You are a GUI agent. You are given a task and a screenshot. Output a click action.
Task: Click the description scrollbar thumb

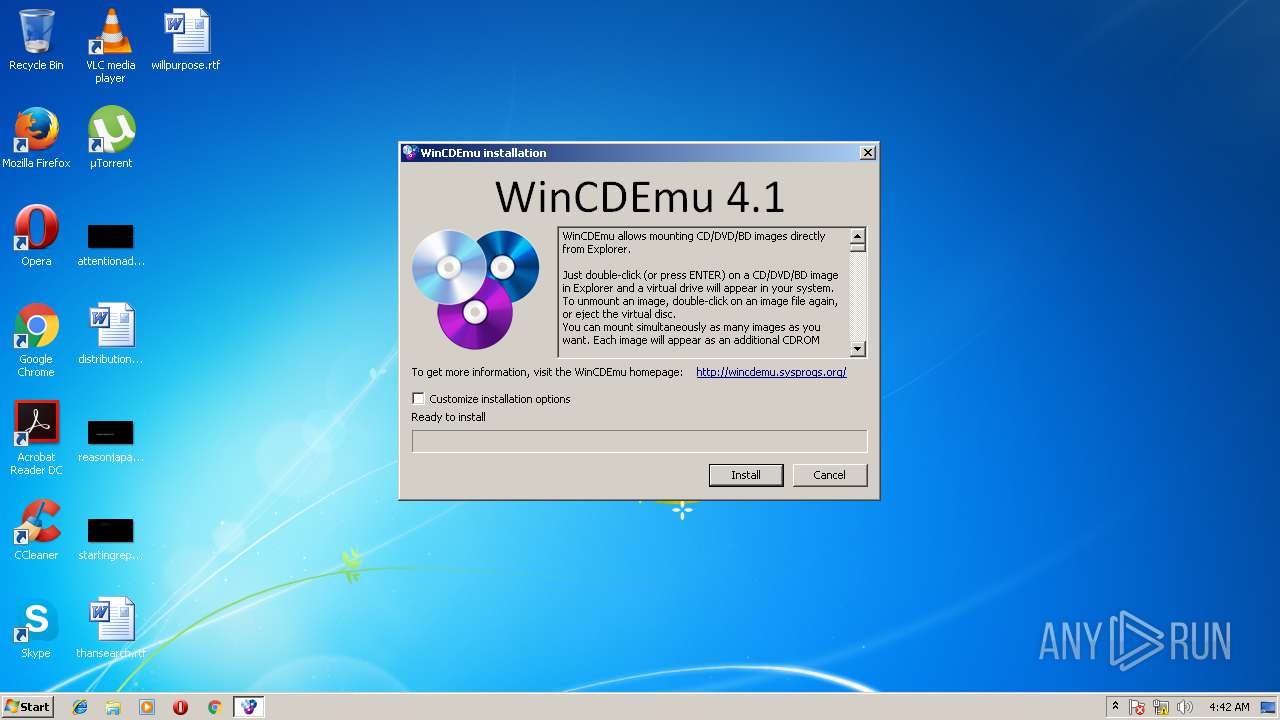click(x=857, y=248)
